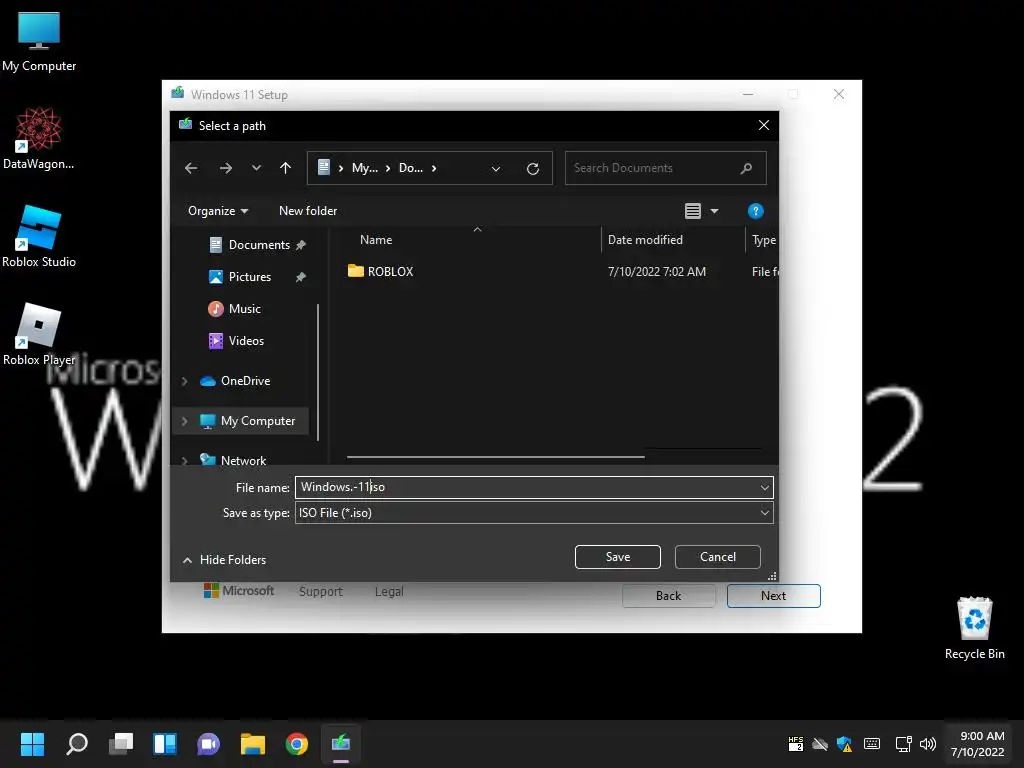The image size is (1024, 768).
Task: Open File Explorer from taskbar
Action: pyautogui.click(x=253, y=744)
